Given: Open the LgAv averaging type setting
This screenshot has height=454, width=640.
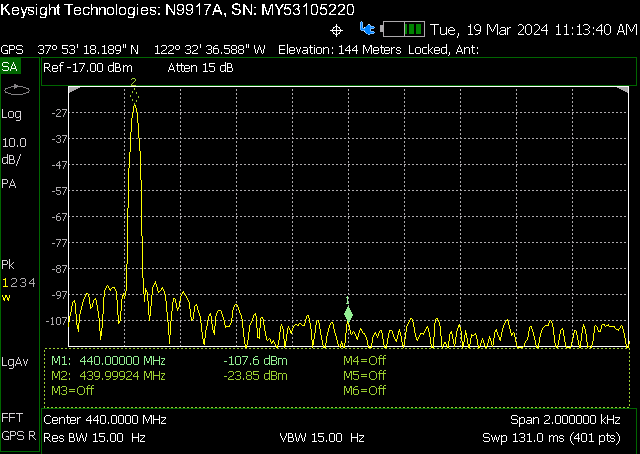Looking at the screenshot, I should pos(15,360).
